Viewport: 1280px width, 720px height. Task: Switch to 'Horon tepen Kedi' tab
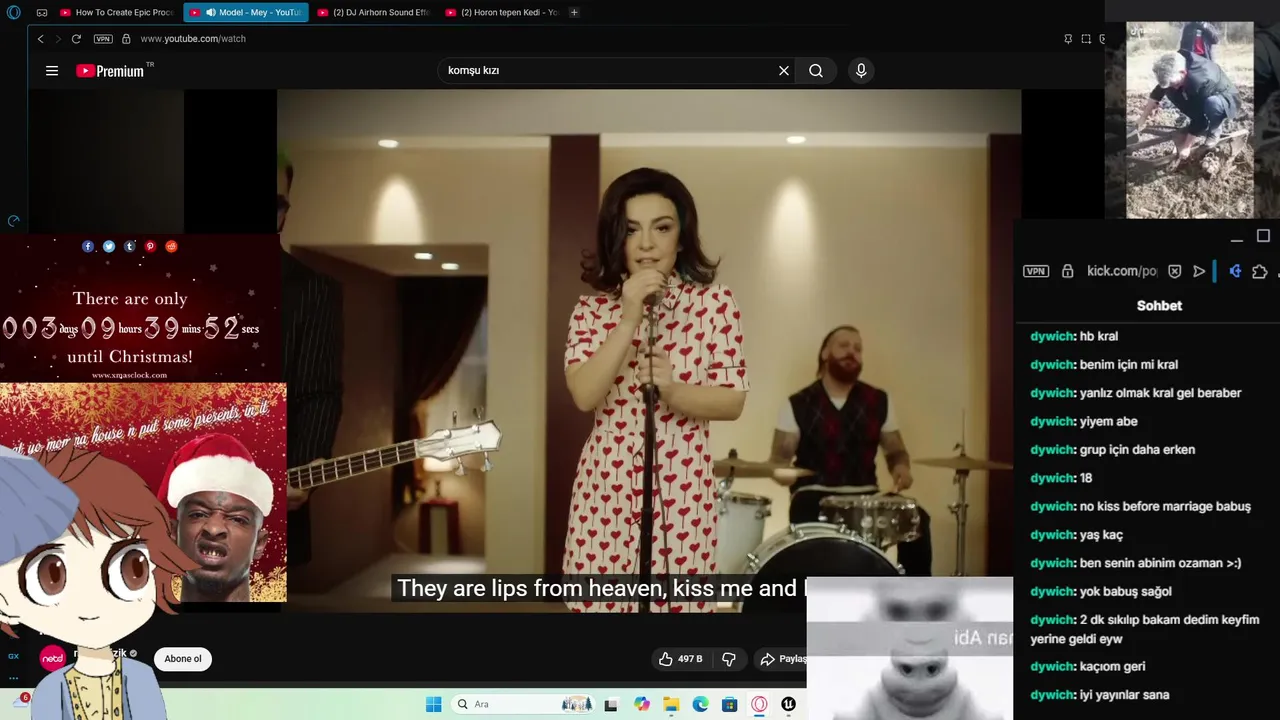502,12
